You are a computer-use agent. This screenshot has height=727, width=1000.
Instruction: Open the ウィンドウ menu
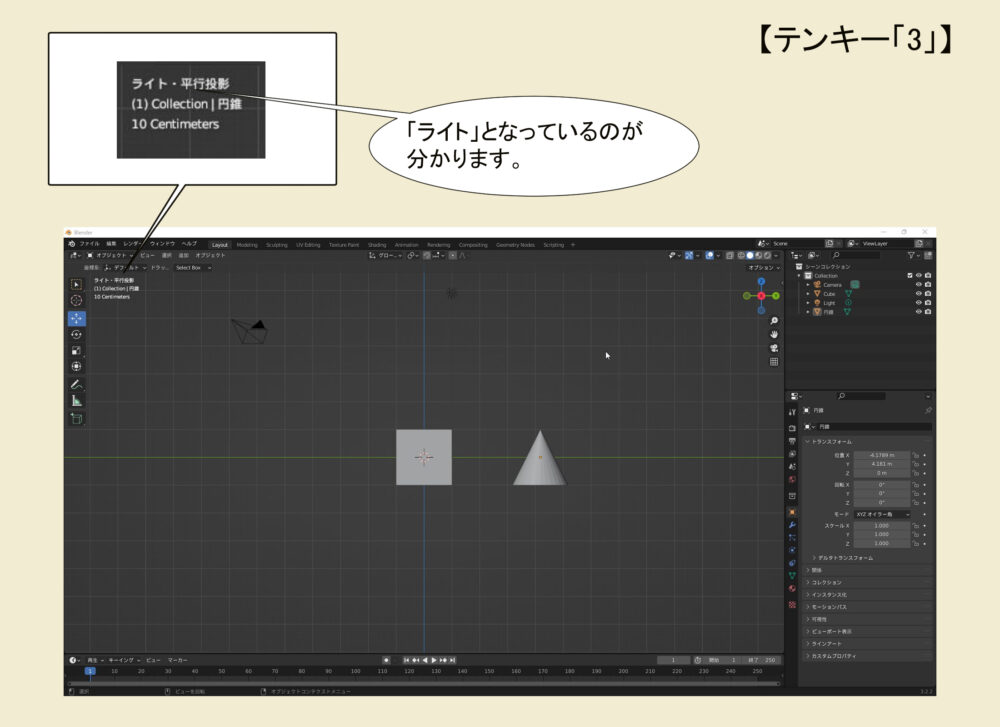[x=162, y=244]
